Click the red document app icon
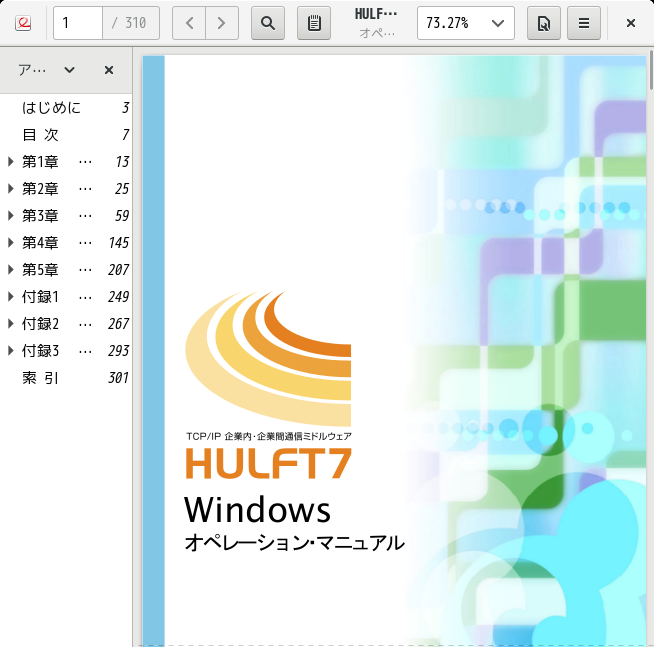The width and height of the screenshot is (654, 647). (23, 23)
